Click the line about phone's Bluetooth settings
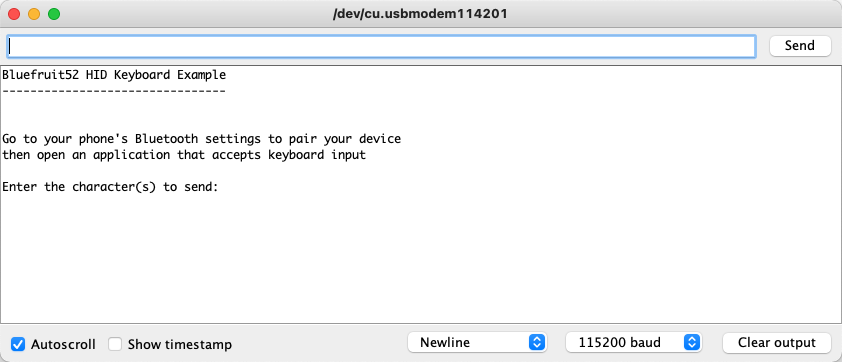The image size is (842, 362). pyautogui.click(x=201, y=139)
